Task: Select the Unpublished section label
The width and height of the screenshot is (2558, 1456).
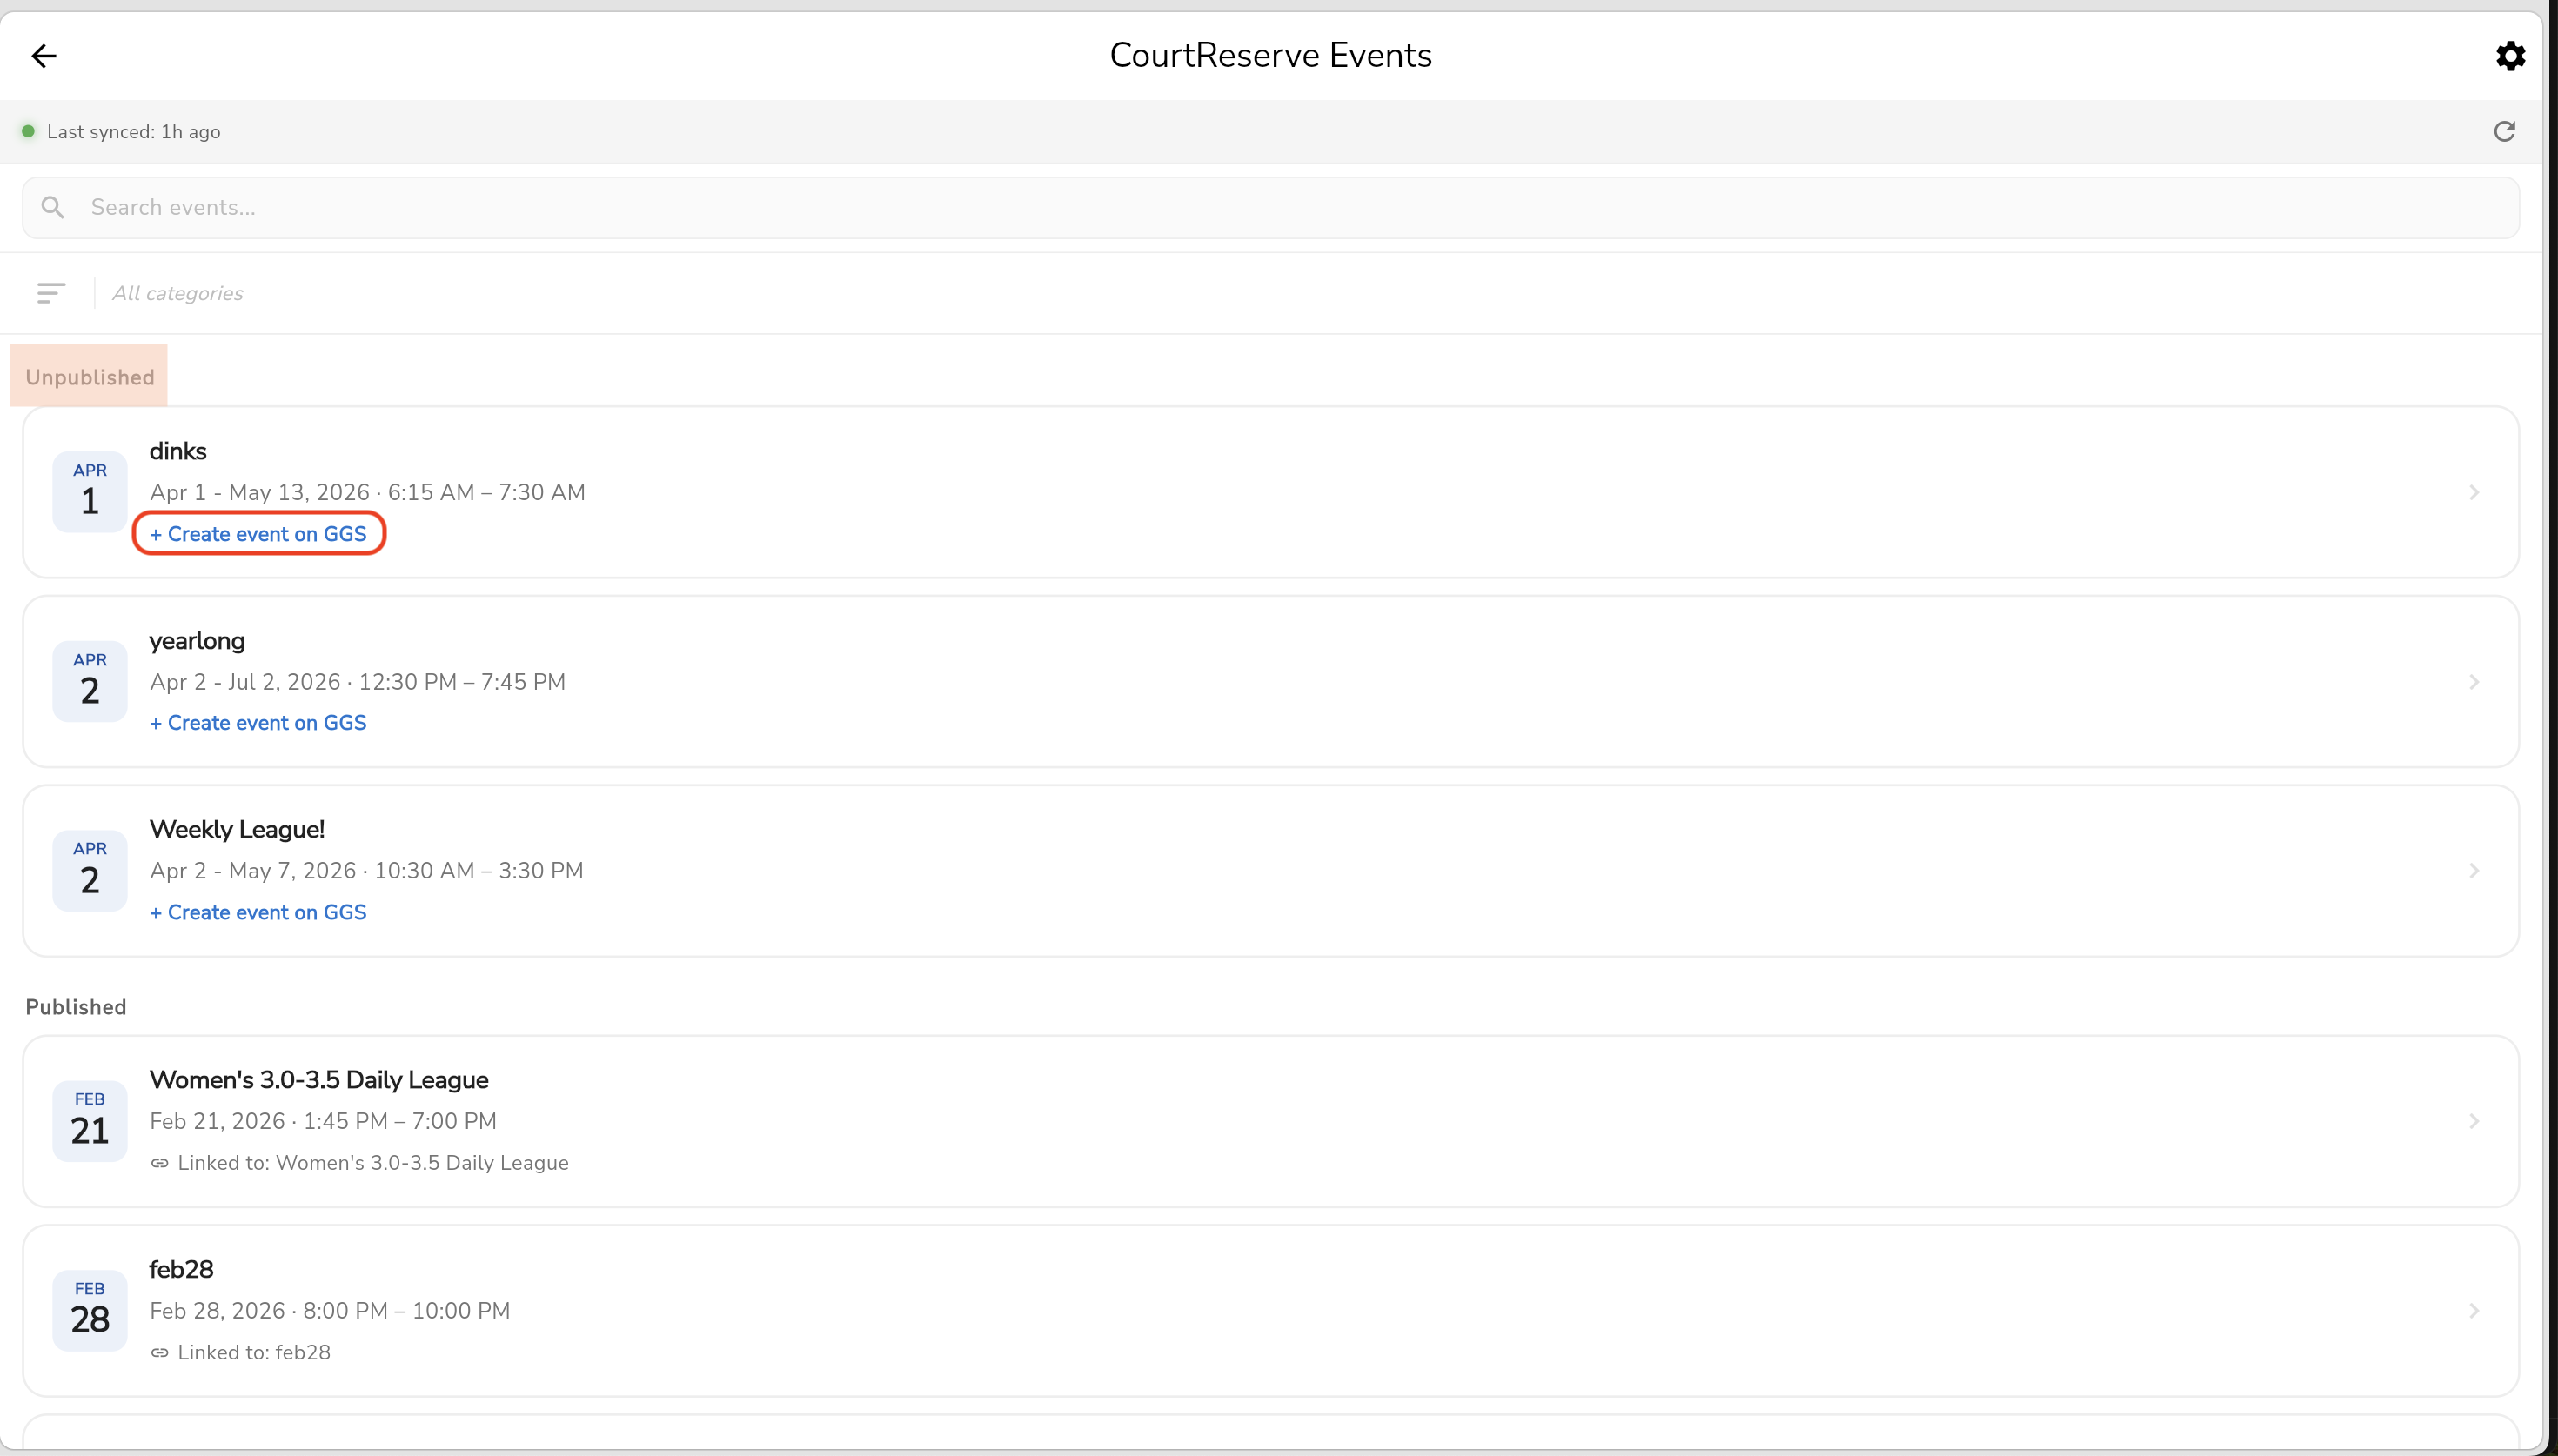Action: tap(90, 377)
